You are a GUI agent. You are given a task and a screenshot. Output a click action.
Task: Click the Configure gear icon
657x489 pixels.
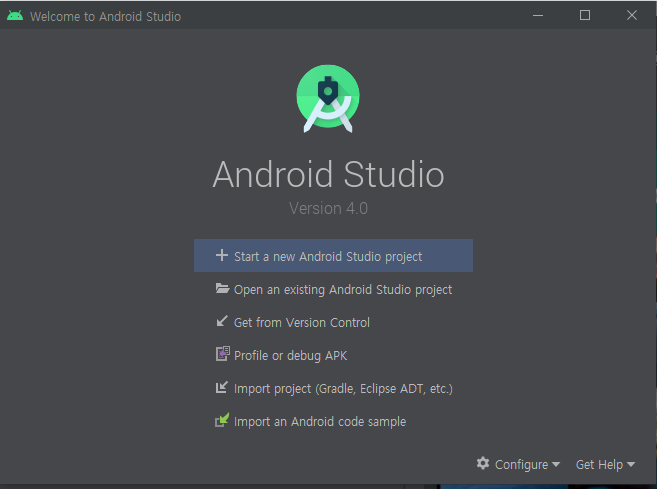coord(483,463)
